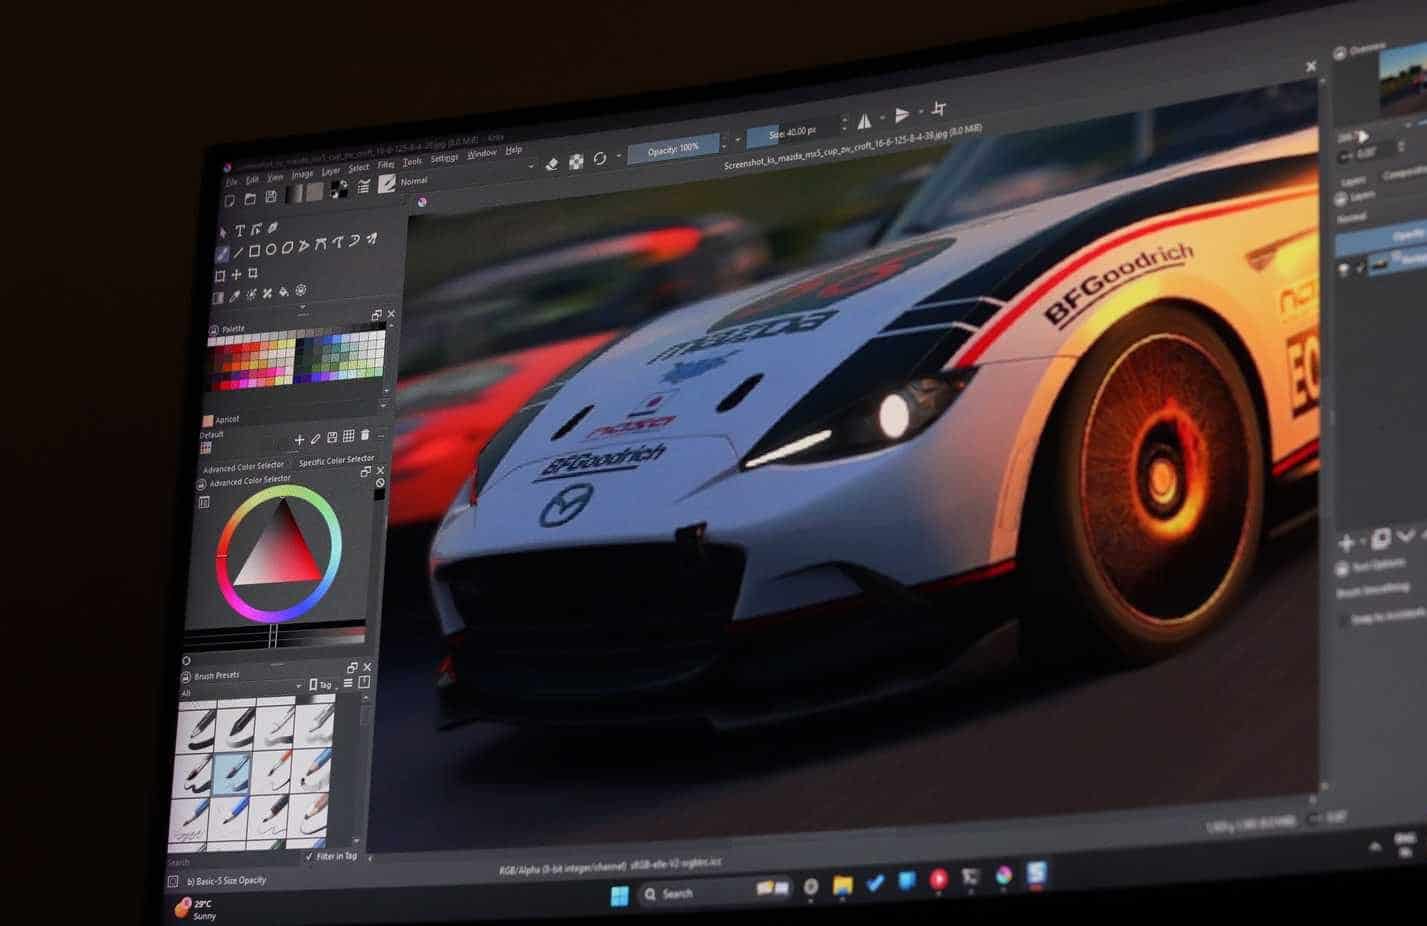Screen dimensions: 1427x926
Task: Open the Layer menu
Action: (x=331, y=171)
